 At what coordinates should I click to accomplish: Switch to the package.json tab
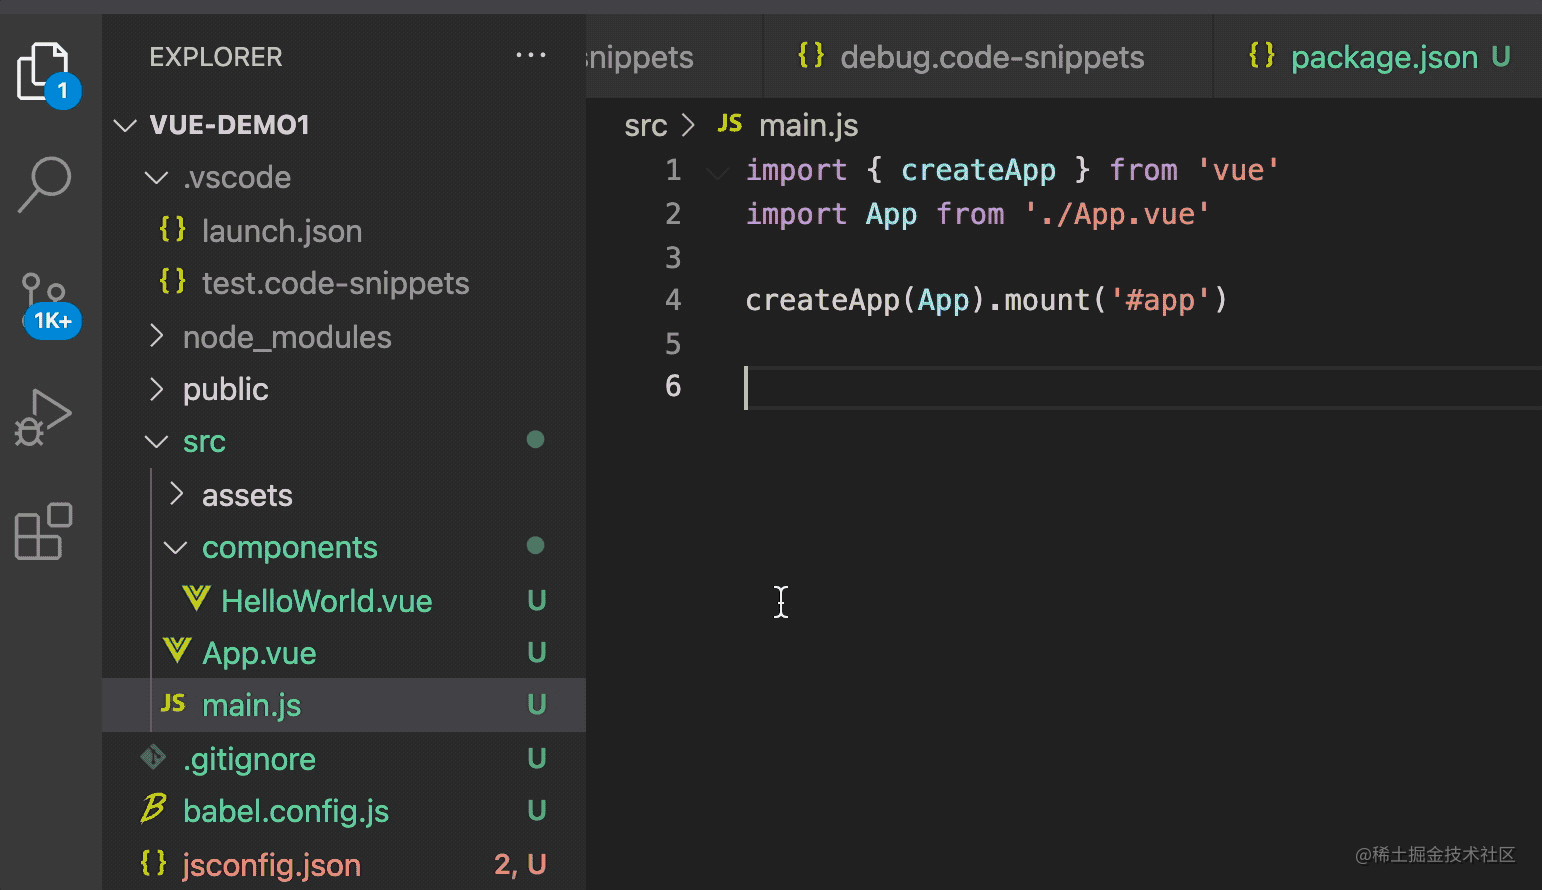pos(1383,57)
